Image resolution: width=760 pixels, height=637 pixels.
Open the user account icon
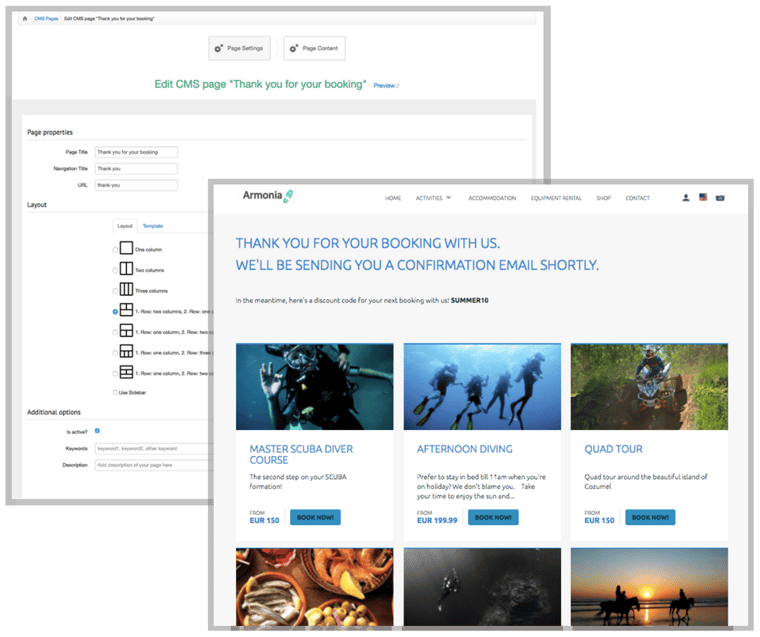(686, 198)
